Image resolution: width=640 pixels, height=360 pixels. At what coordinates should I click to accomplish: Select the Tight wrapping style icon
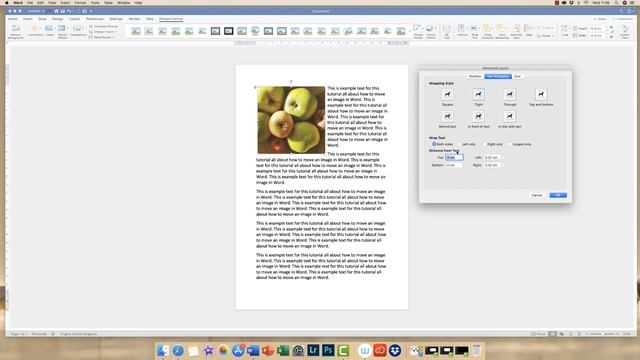[478, 94]
